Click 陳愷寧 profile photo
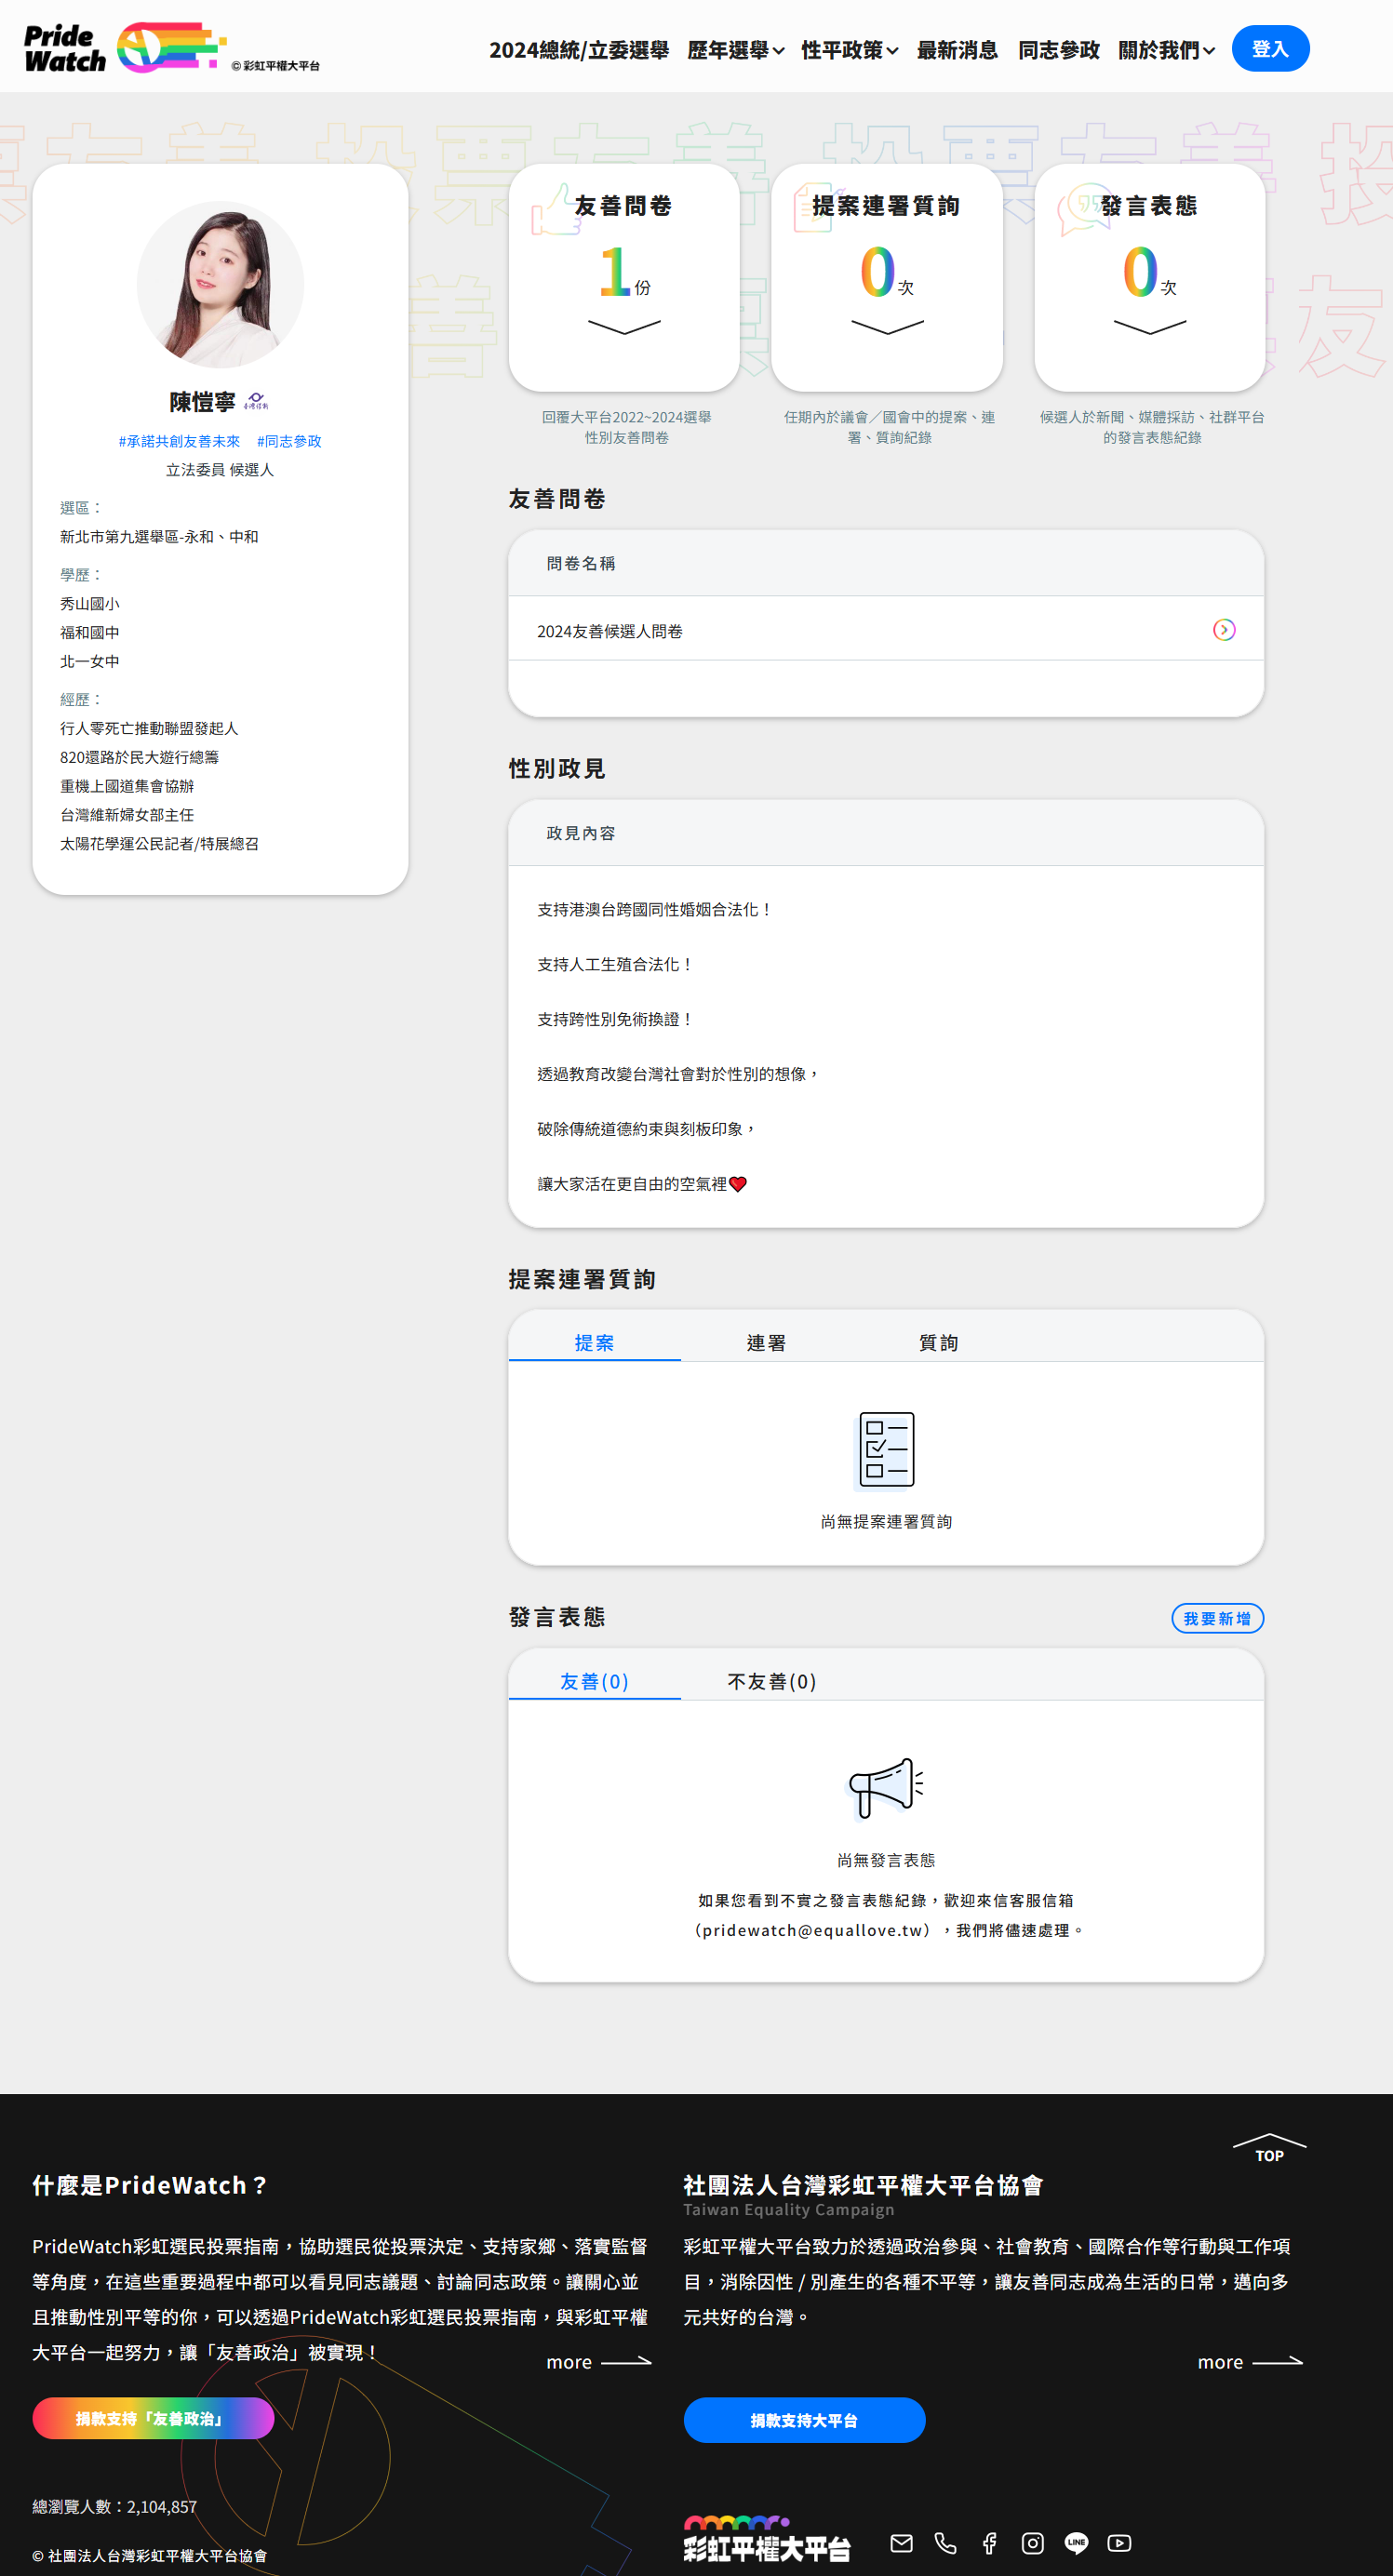The height and width of the screenshot is (2576, 1393). [x=220, y=284]
